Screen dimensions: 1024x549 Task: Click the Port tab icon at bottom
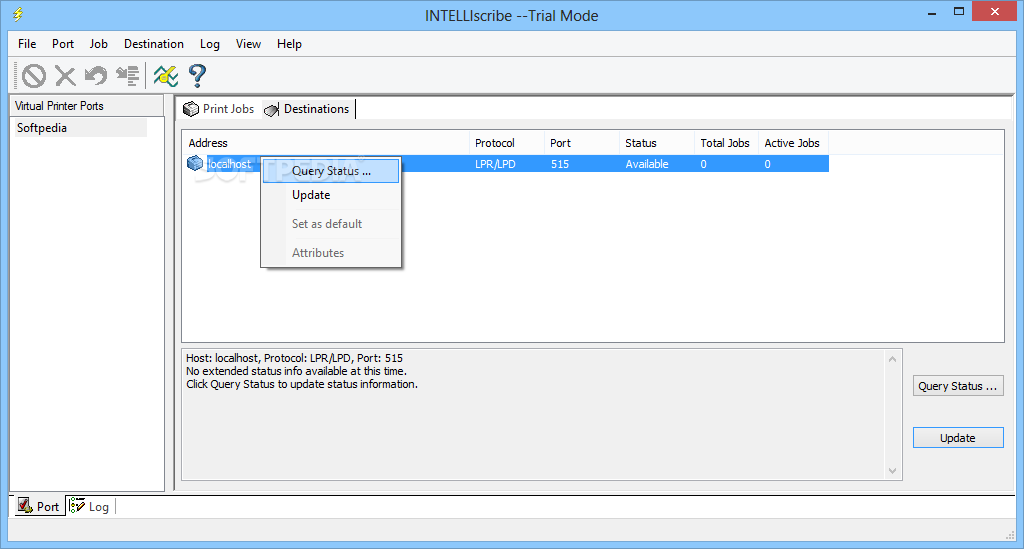click(25, 505)
